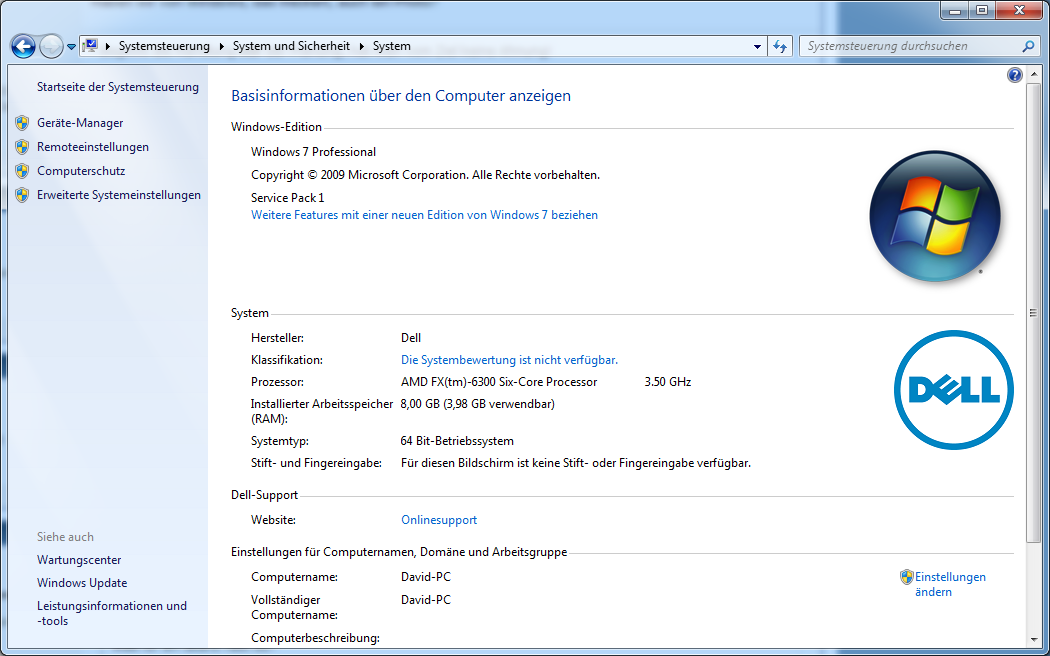Screen dimensions: 1050x656
Task: Select the Windows 7 Professional text
Action: [x=313, y=152]
